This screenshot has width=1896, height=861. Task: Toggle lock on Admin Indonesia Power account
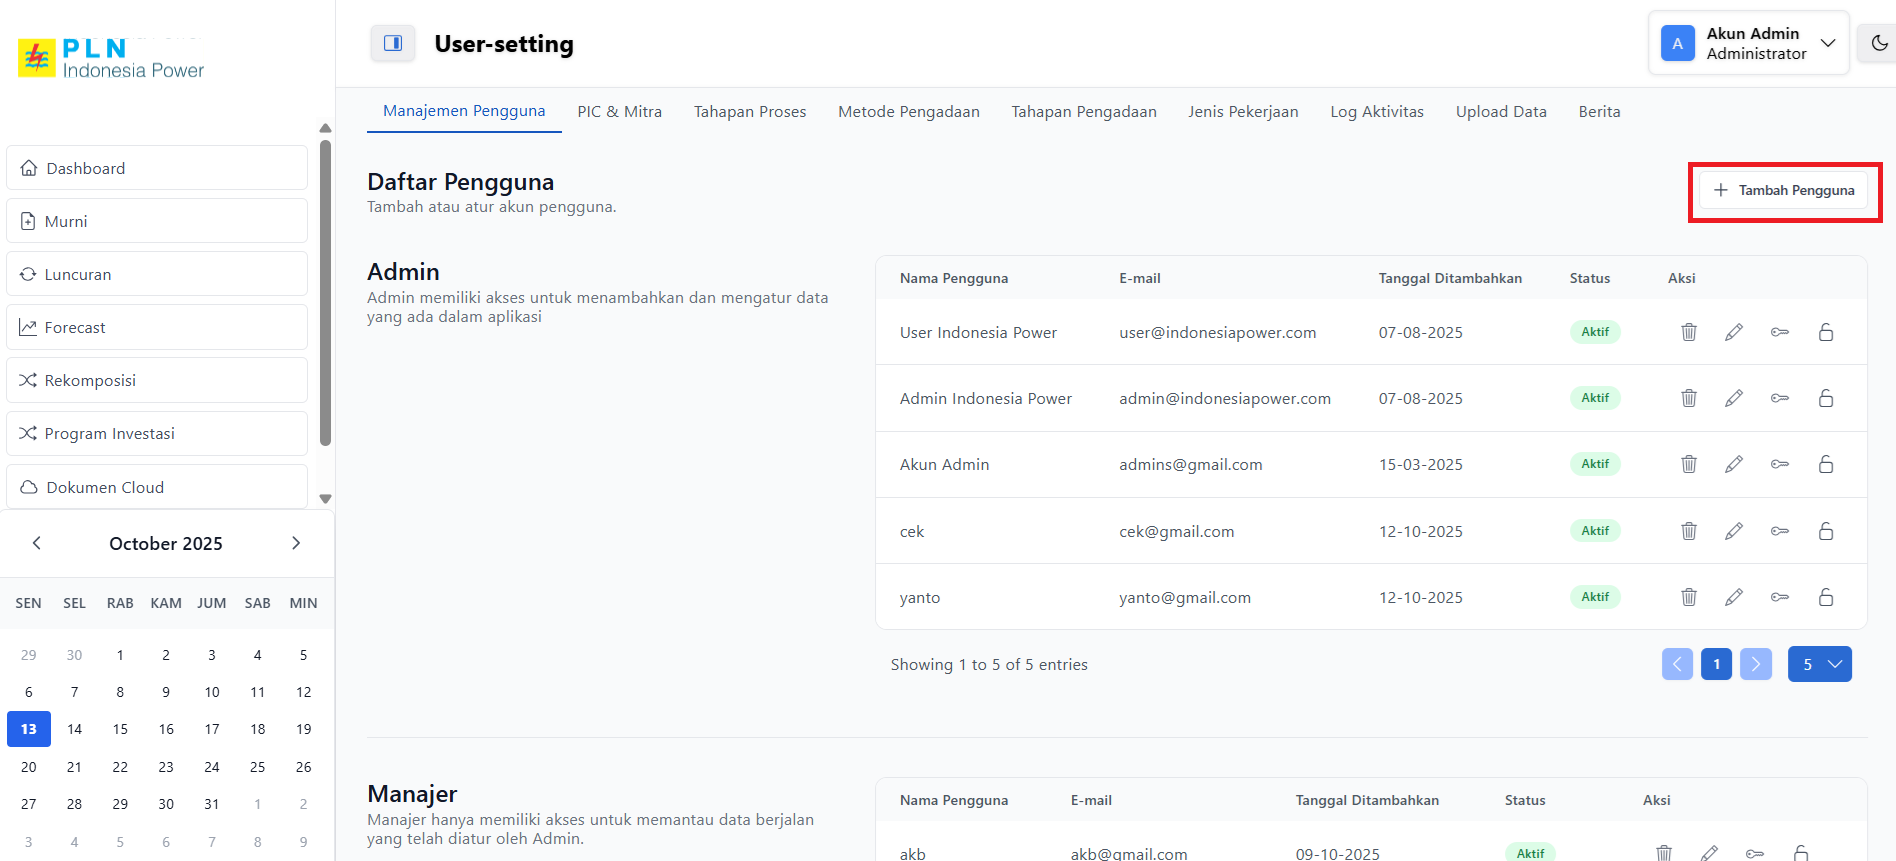1826,398
